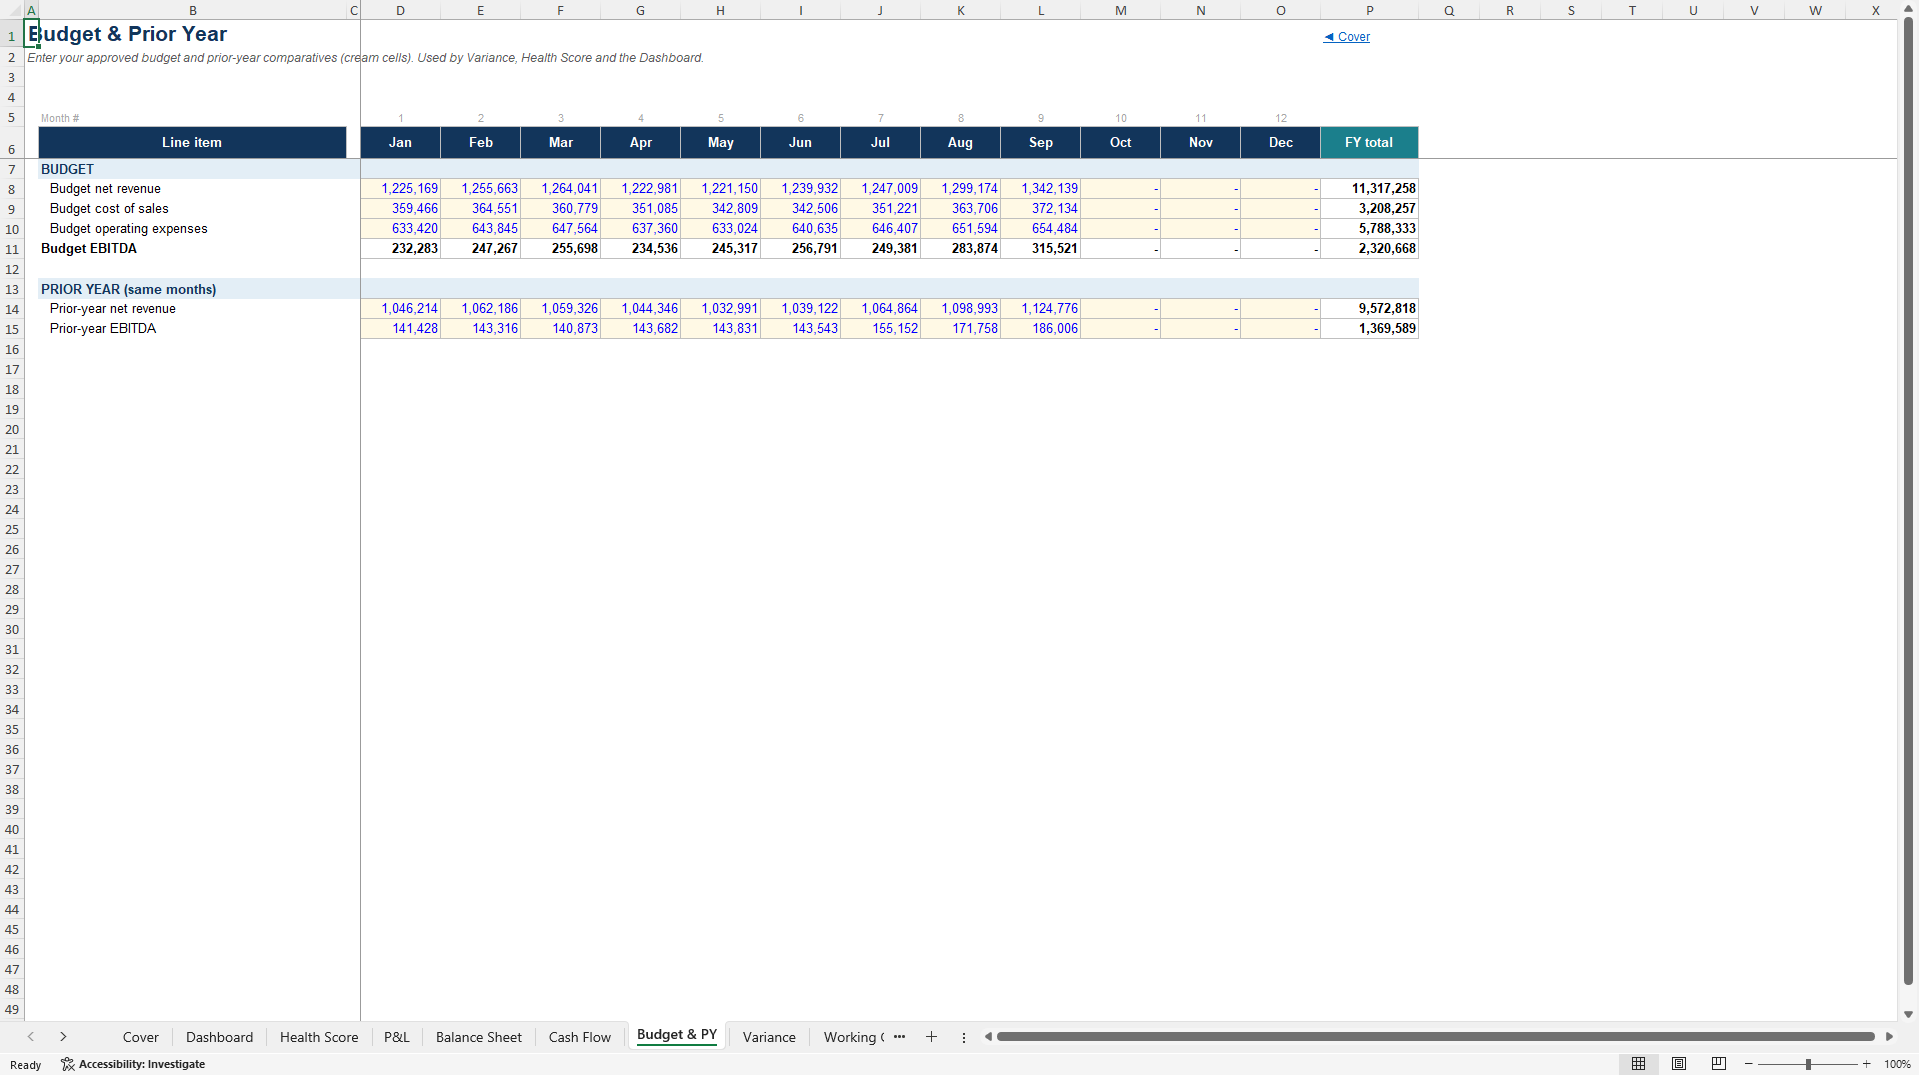
Task: Open the P&L sheet tab
Action: (x=396, y=1037)
